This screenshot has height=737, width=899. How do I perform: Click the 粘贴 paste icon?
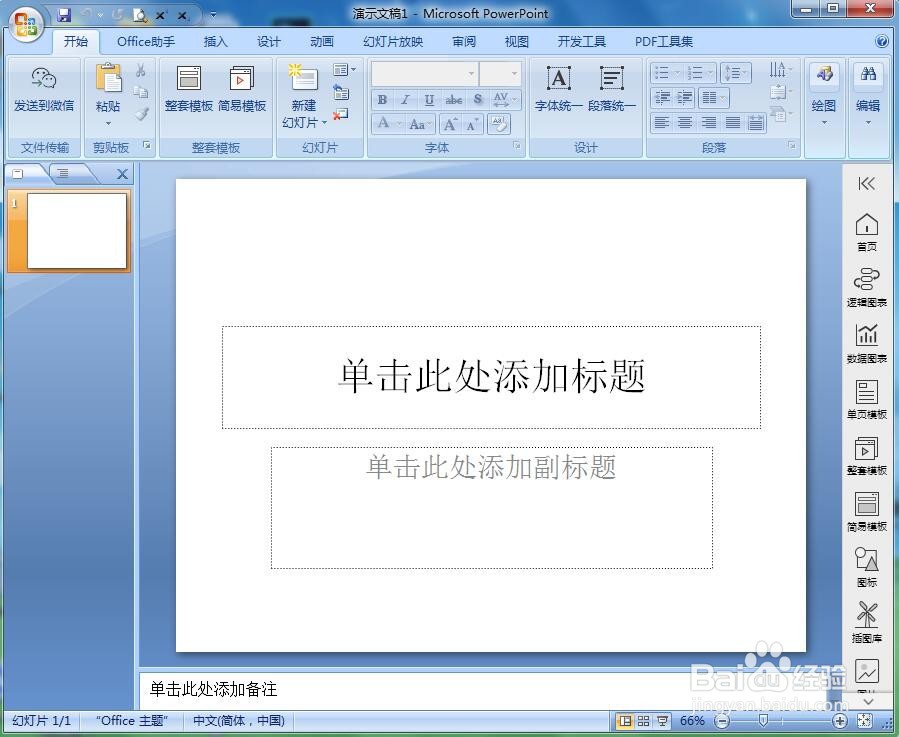108,84
